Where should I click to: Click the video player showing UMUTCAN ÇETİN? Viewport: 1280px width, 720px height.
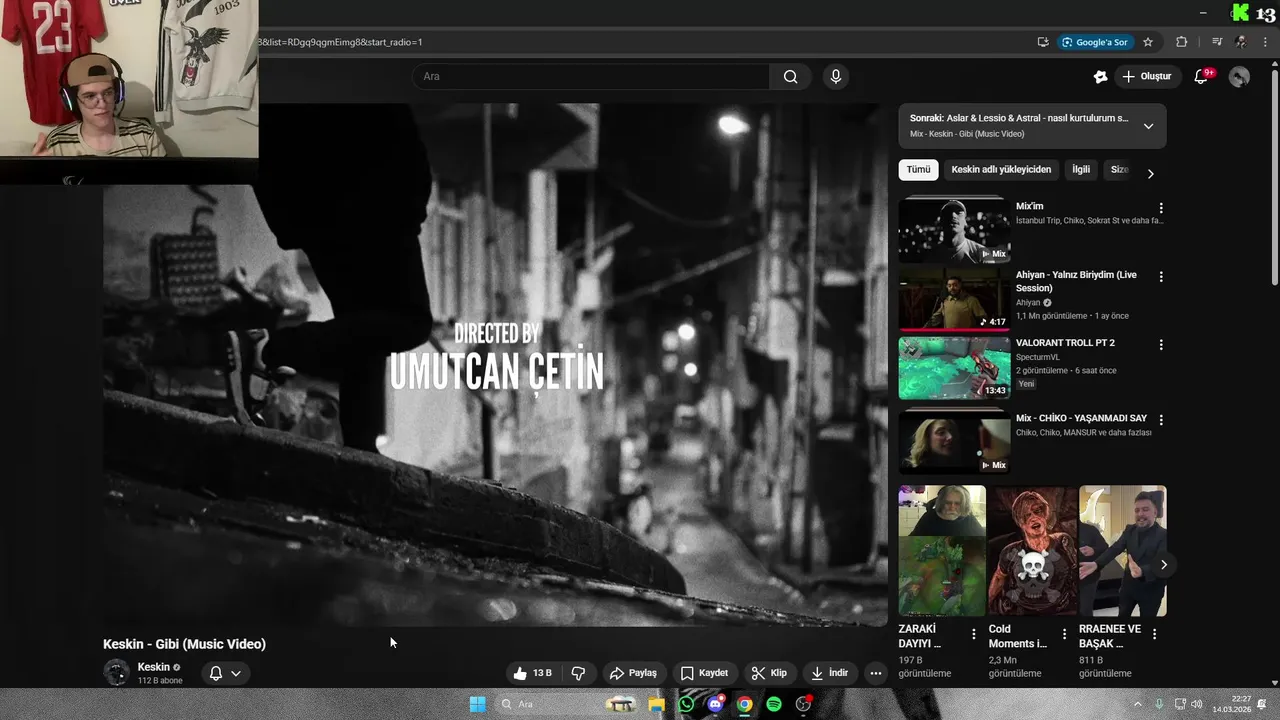click(495, 365)
